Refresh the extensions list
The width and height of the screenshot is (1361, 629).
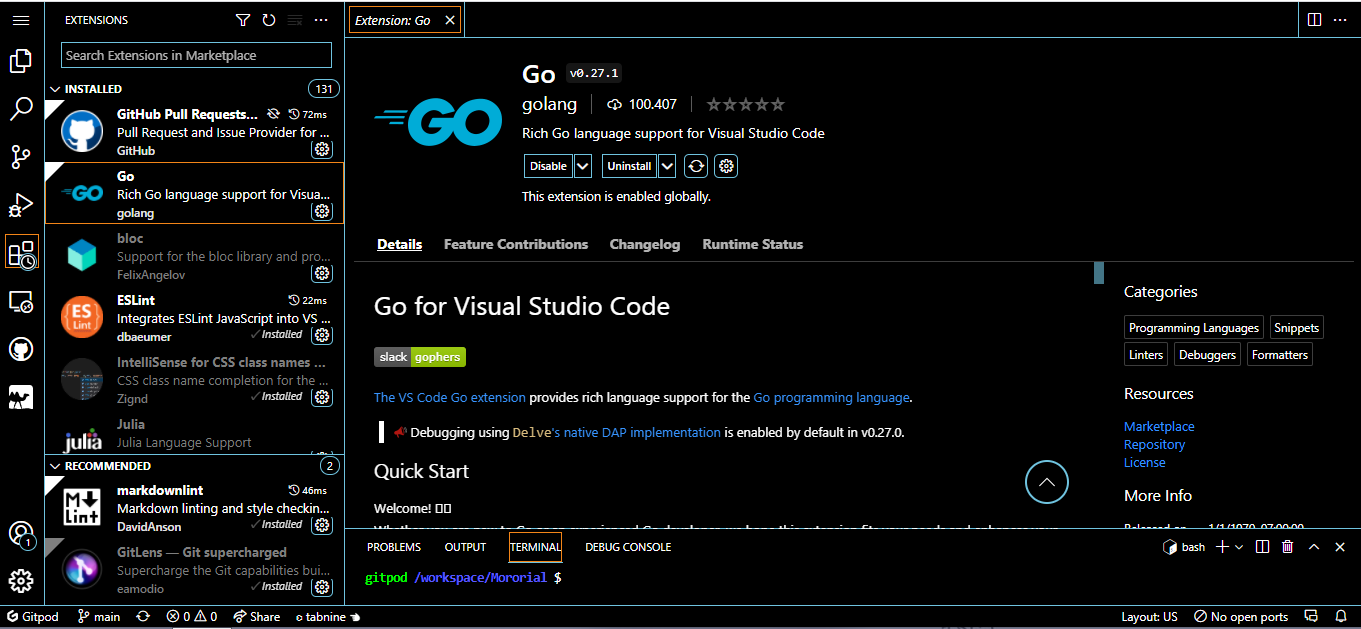(269, 20)
